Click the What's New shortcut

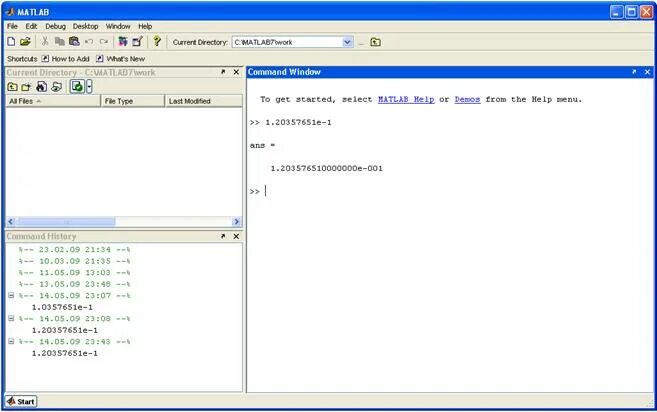(x=121, y=59)
